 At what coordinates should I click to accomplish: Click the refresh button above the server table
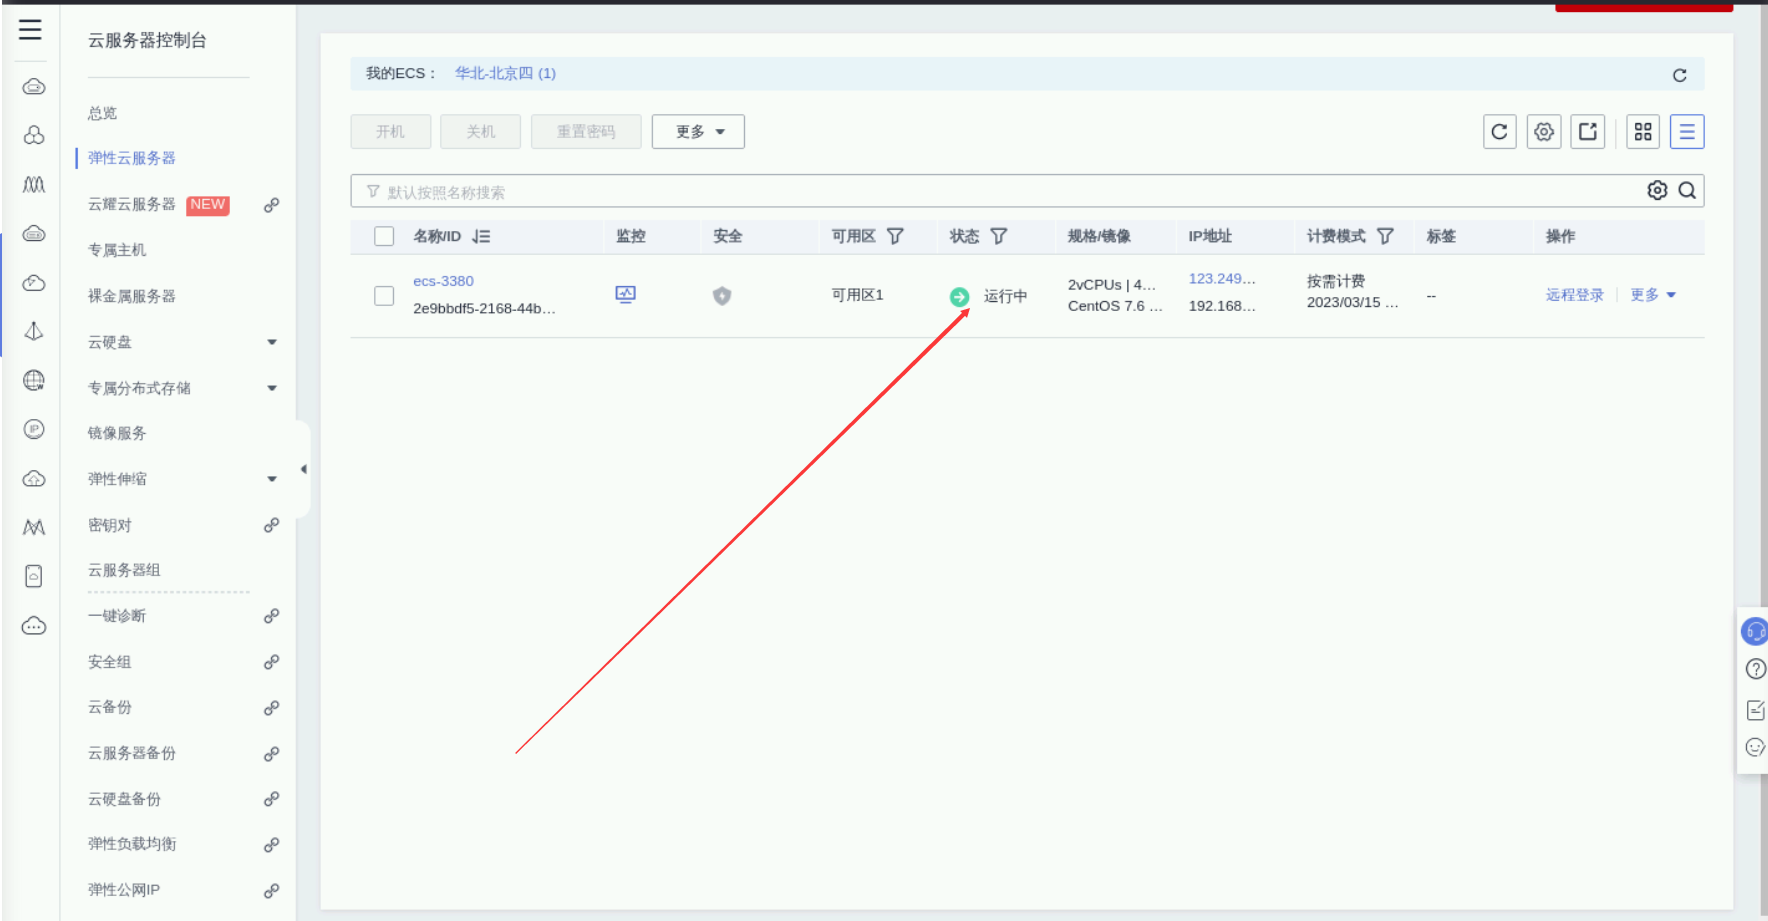pyautogui.click(x=1500, y=132)
